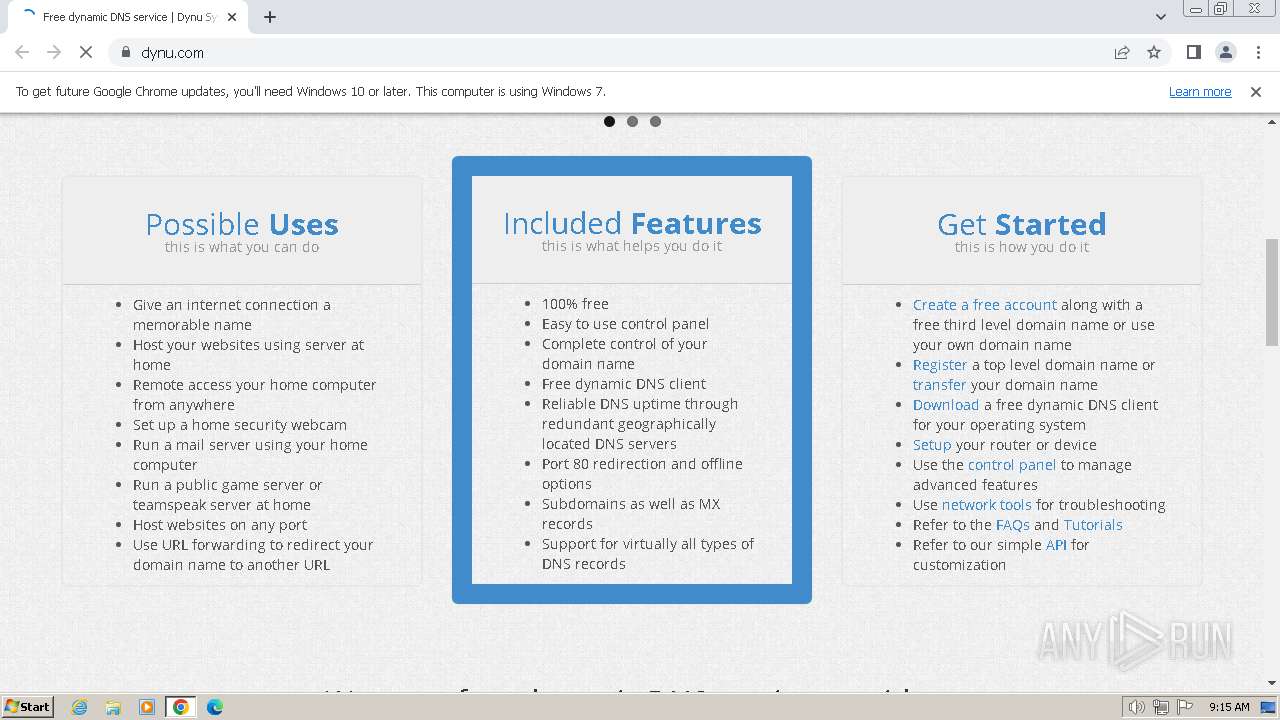Dismiss the Chrome update notice
The width and height of the screenshot is (1280, 720).
[1256, 91]
